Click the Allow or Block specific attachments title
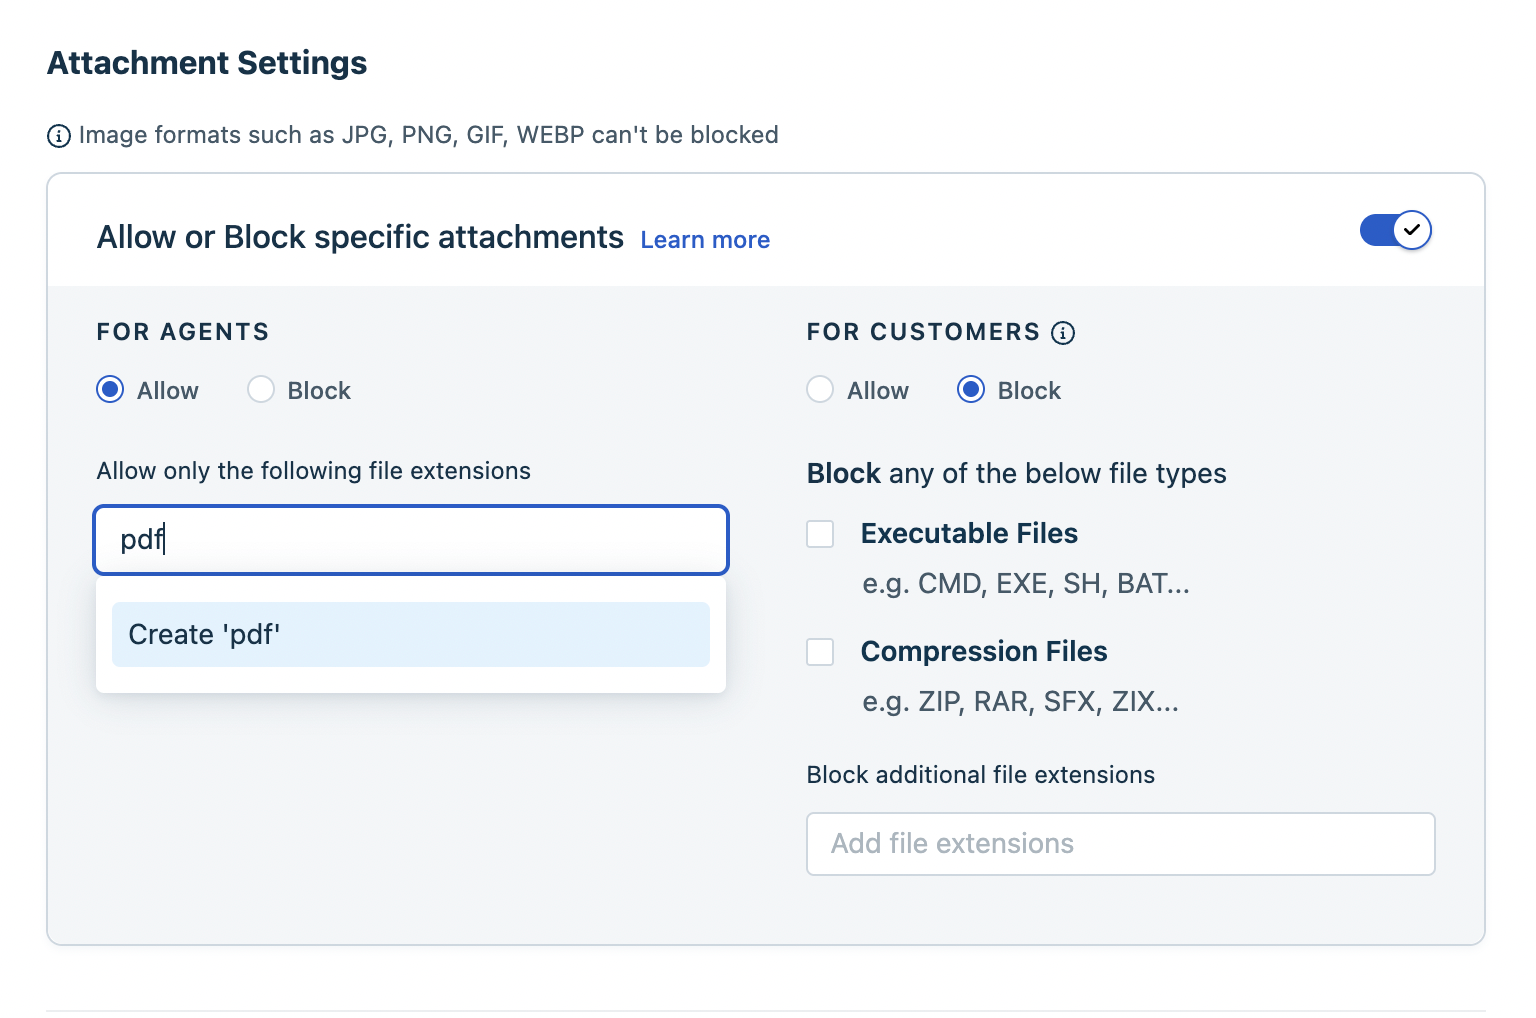The height and width of the screenshot is (1018, 1536). [360, 237]
